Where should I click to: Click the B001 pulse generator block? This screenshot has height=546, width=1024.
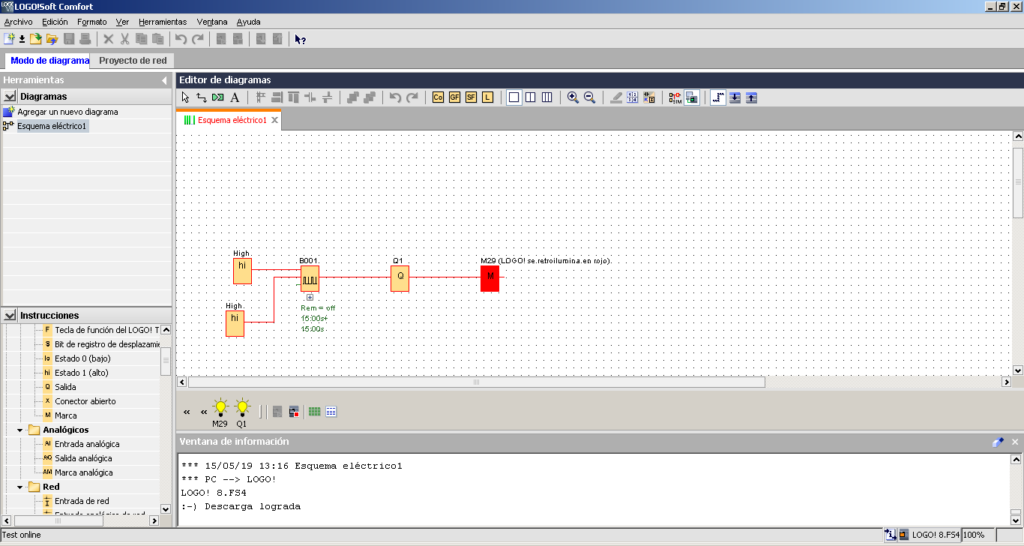tap(310, 278)
